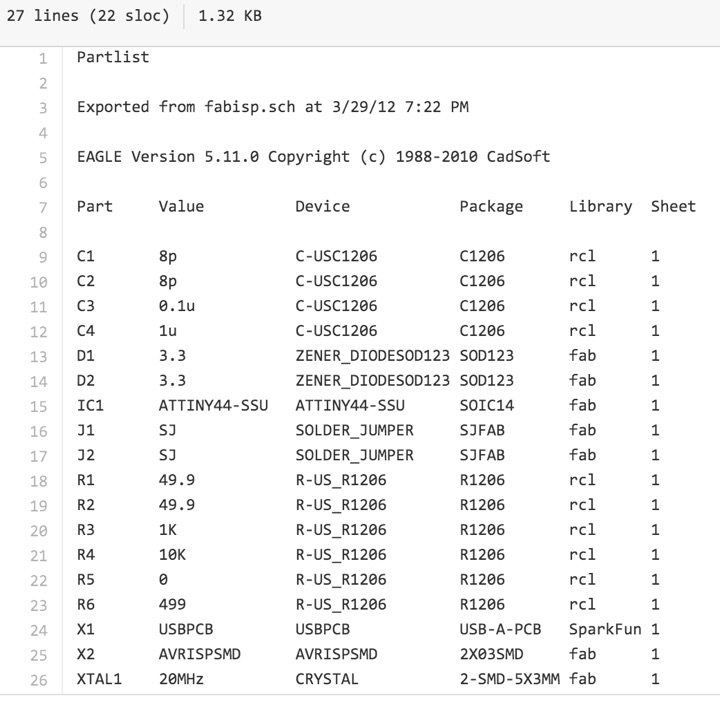The height and width of the screenshot is (712, 720).
Task: Click the 'Partlist' title text
Action: tap(113, 57)
